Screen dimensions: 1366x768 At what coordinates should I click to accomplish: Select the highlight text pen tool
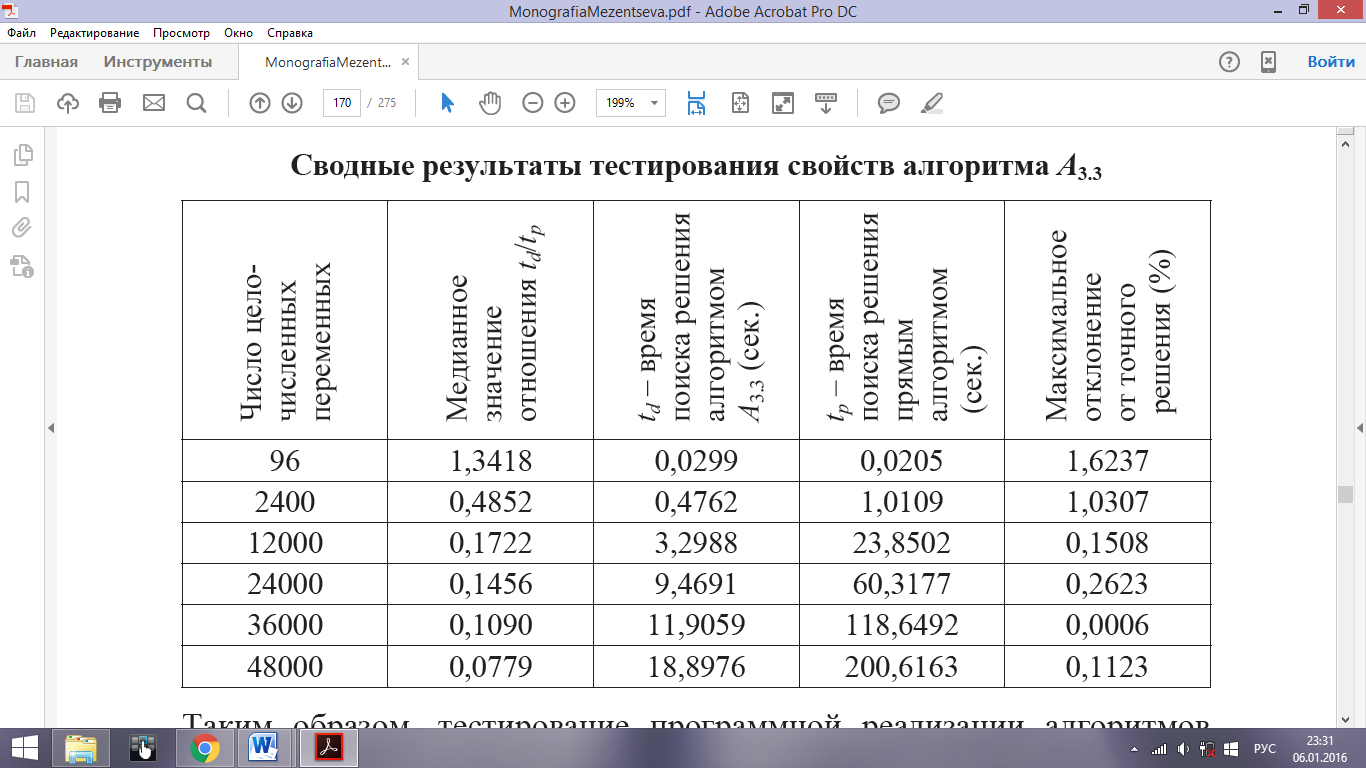[x=931, y=103]
